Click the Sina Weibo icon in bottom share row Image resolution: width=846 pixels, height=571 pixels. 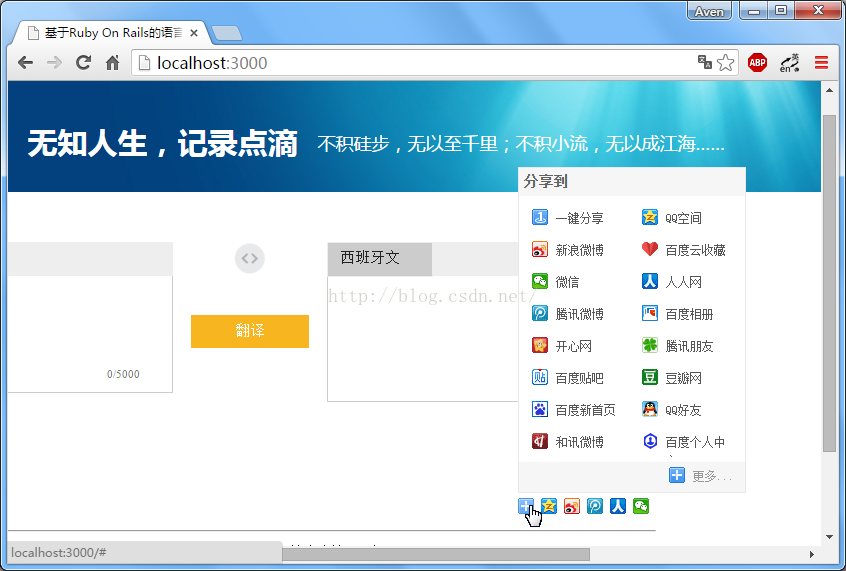(x=572, y=506)
